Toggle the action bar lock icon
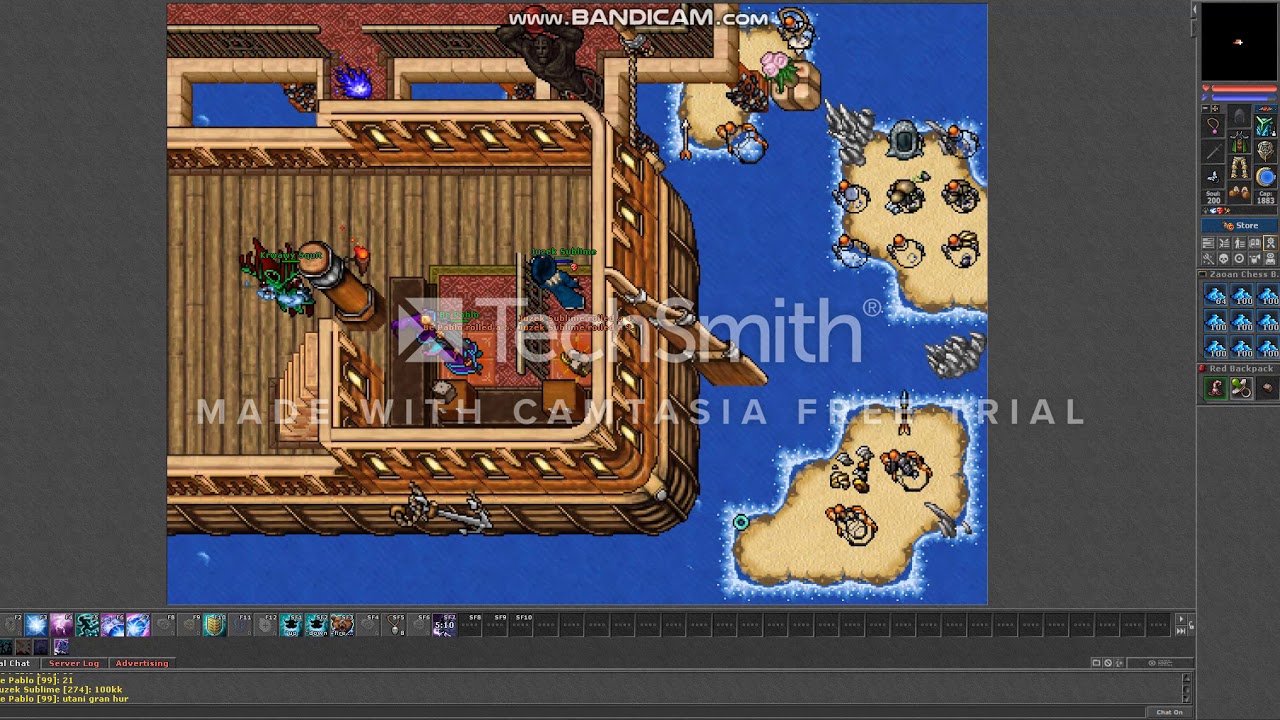The image size is (1280, 720). pyautogui.click(x=1191, y=625)
